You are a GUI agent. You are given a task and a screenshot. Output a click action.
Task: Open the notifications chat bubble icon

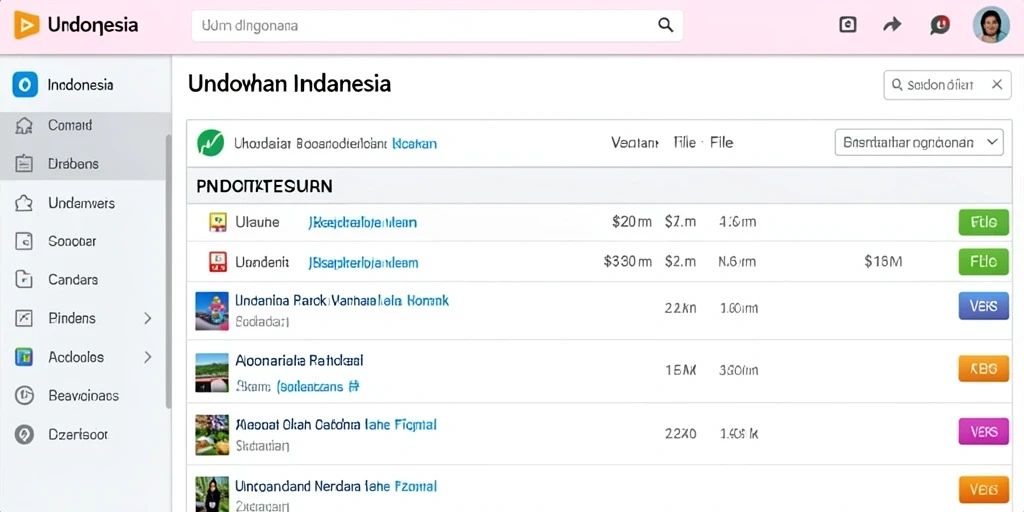pyautogui.click(x=939, y=25)
